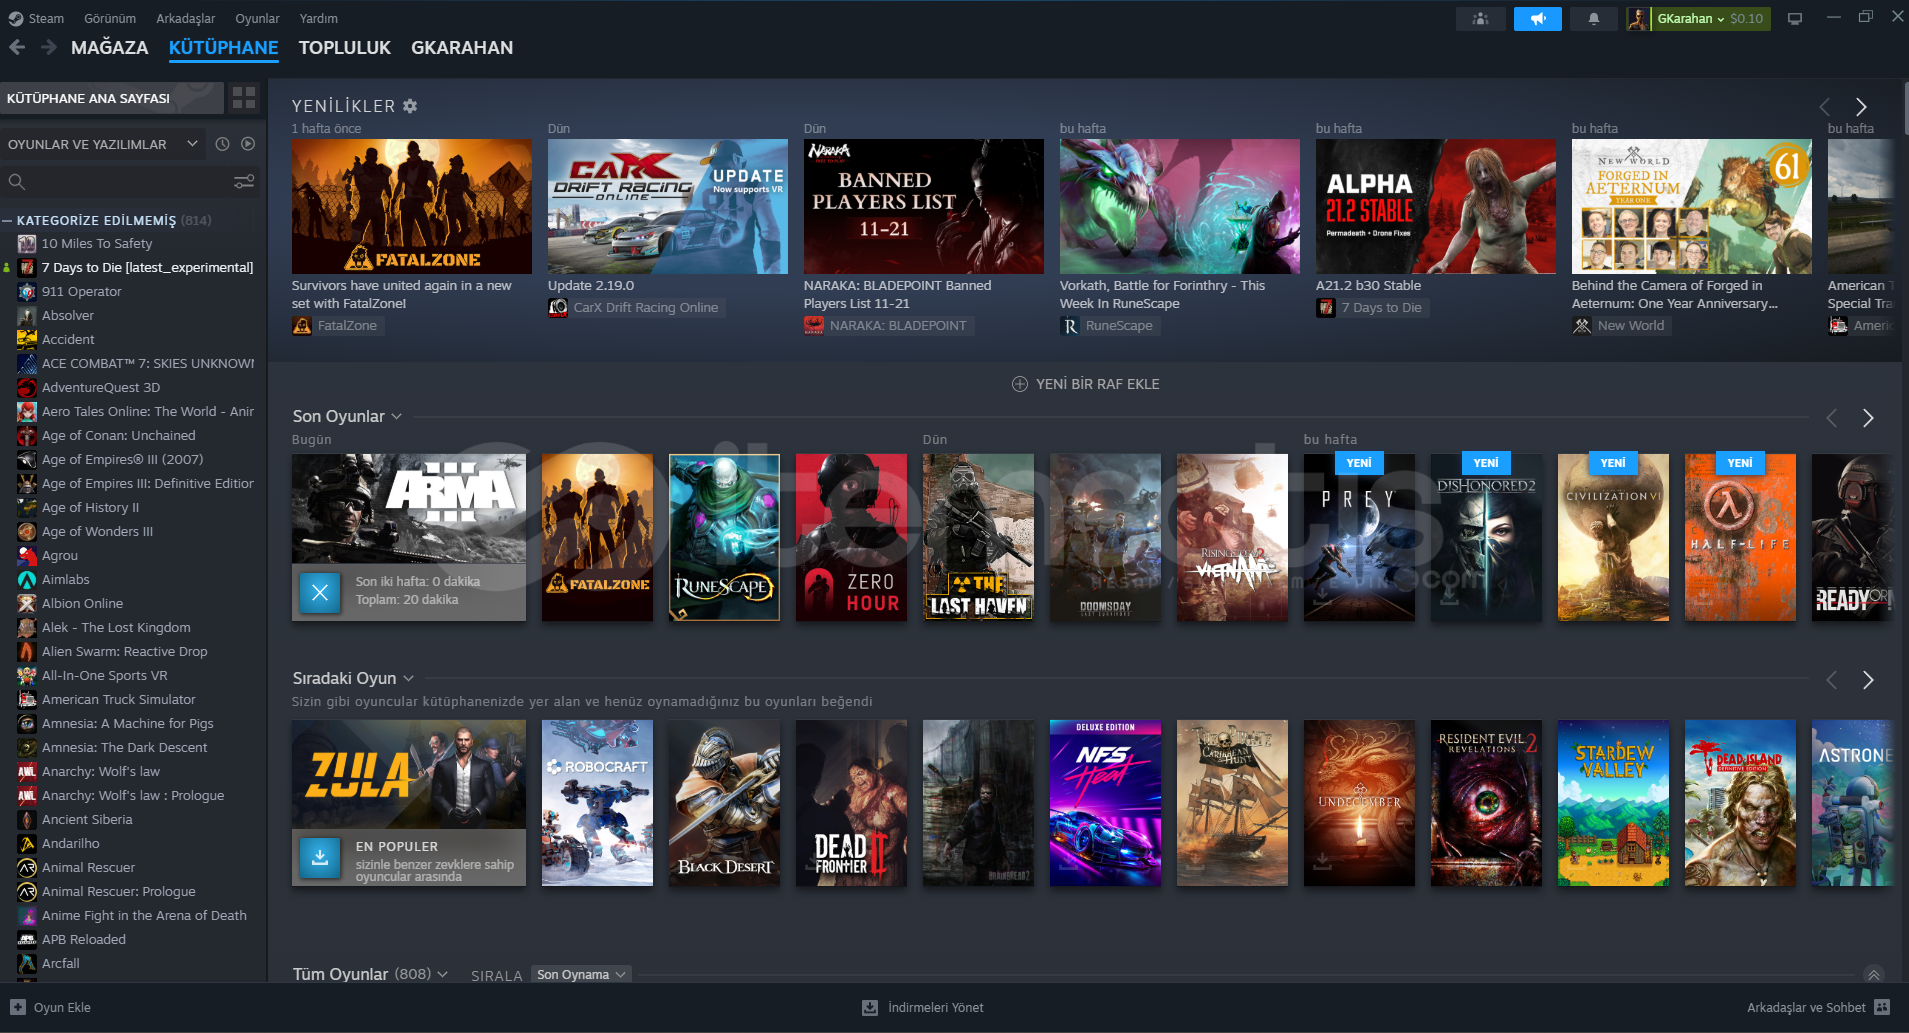Image resolution: width=1909 pixels, height=1033 pixels.
Task: Go forward with the right arrow
Action: click(x=49, y=47)
